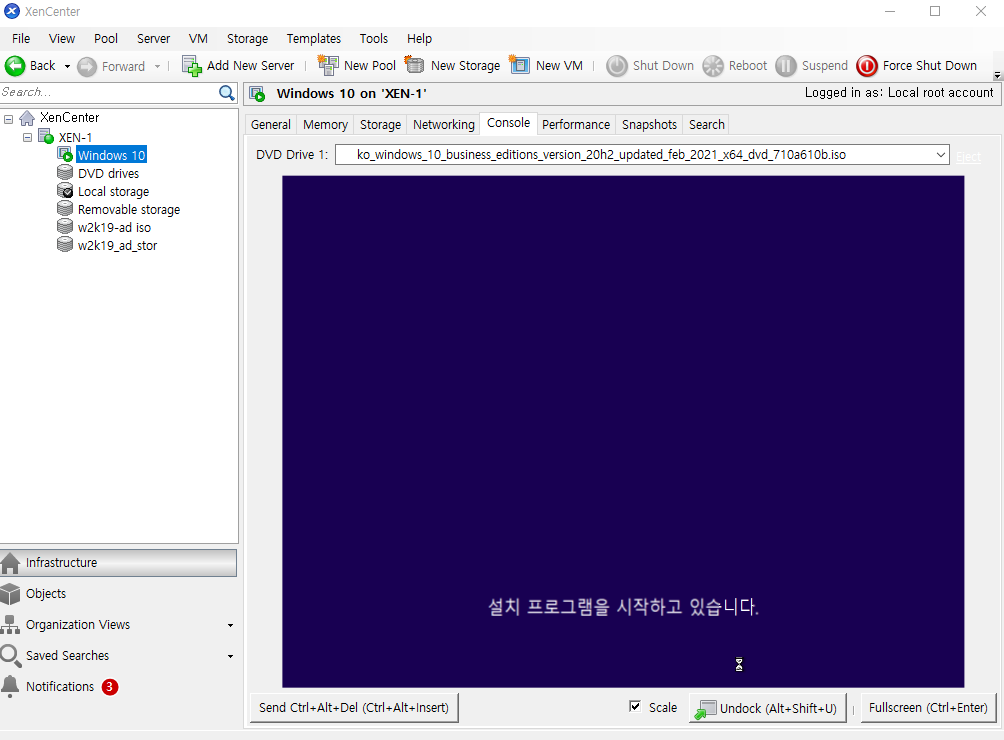Viewport: 1004px width, 740px height.
Task: Toggle the Scale checkbox
Action: pos(635,707)
